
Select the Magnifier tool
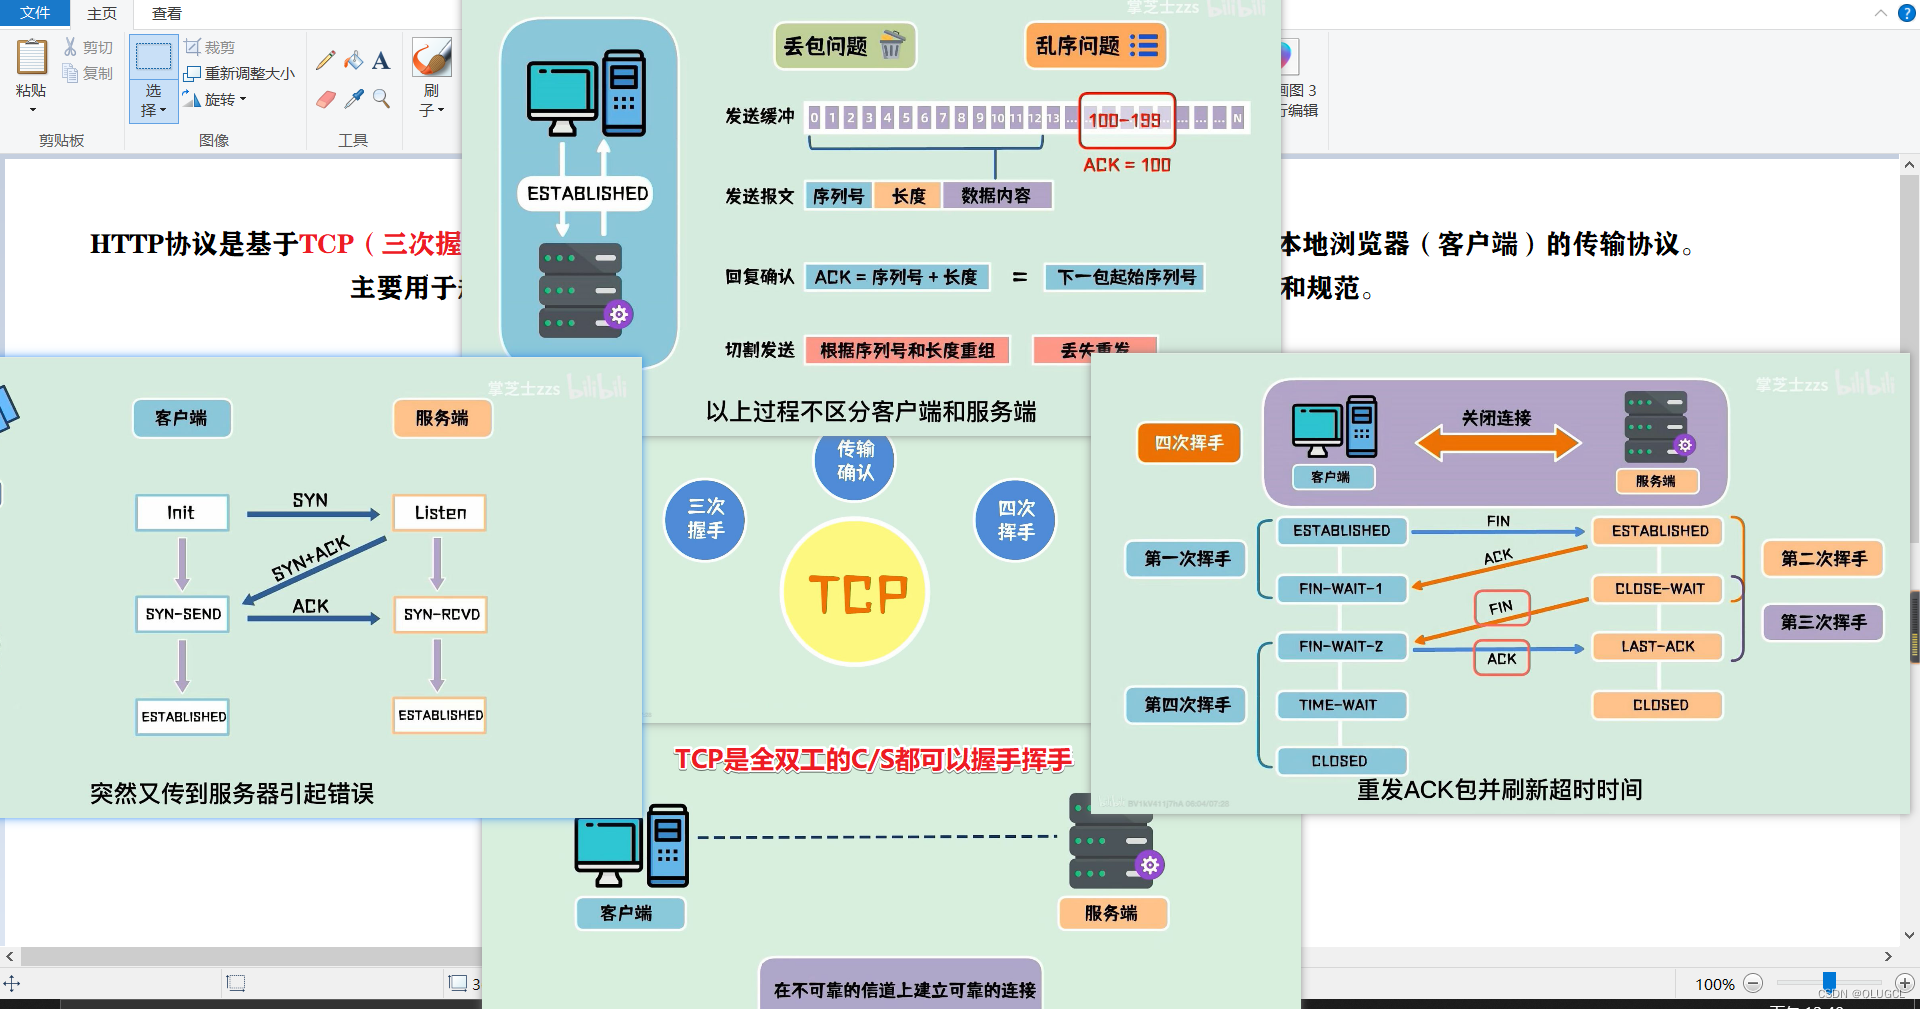point(381,98)
